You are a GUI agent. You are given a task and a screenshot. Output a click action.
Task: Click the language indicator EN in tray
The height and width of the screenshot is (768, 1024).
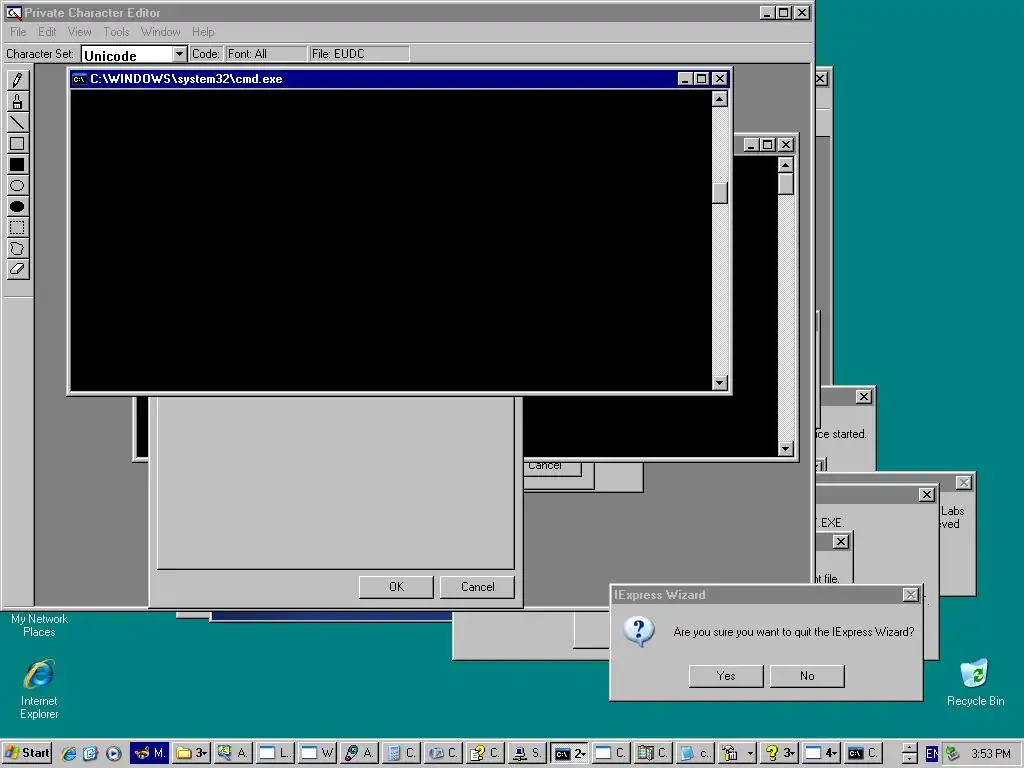(x=932, y=754)
